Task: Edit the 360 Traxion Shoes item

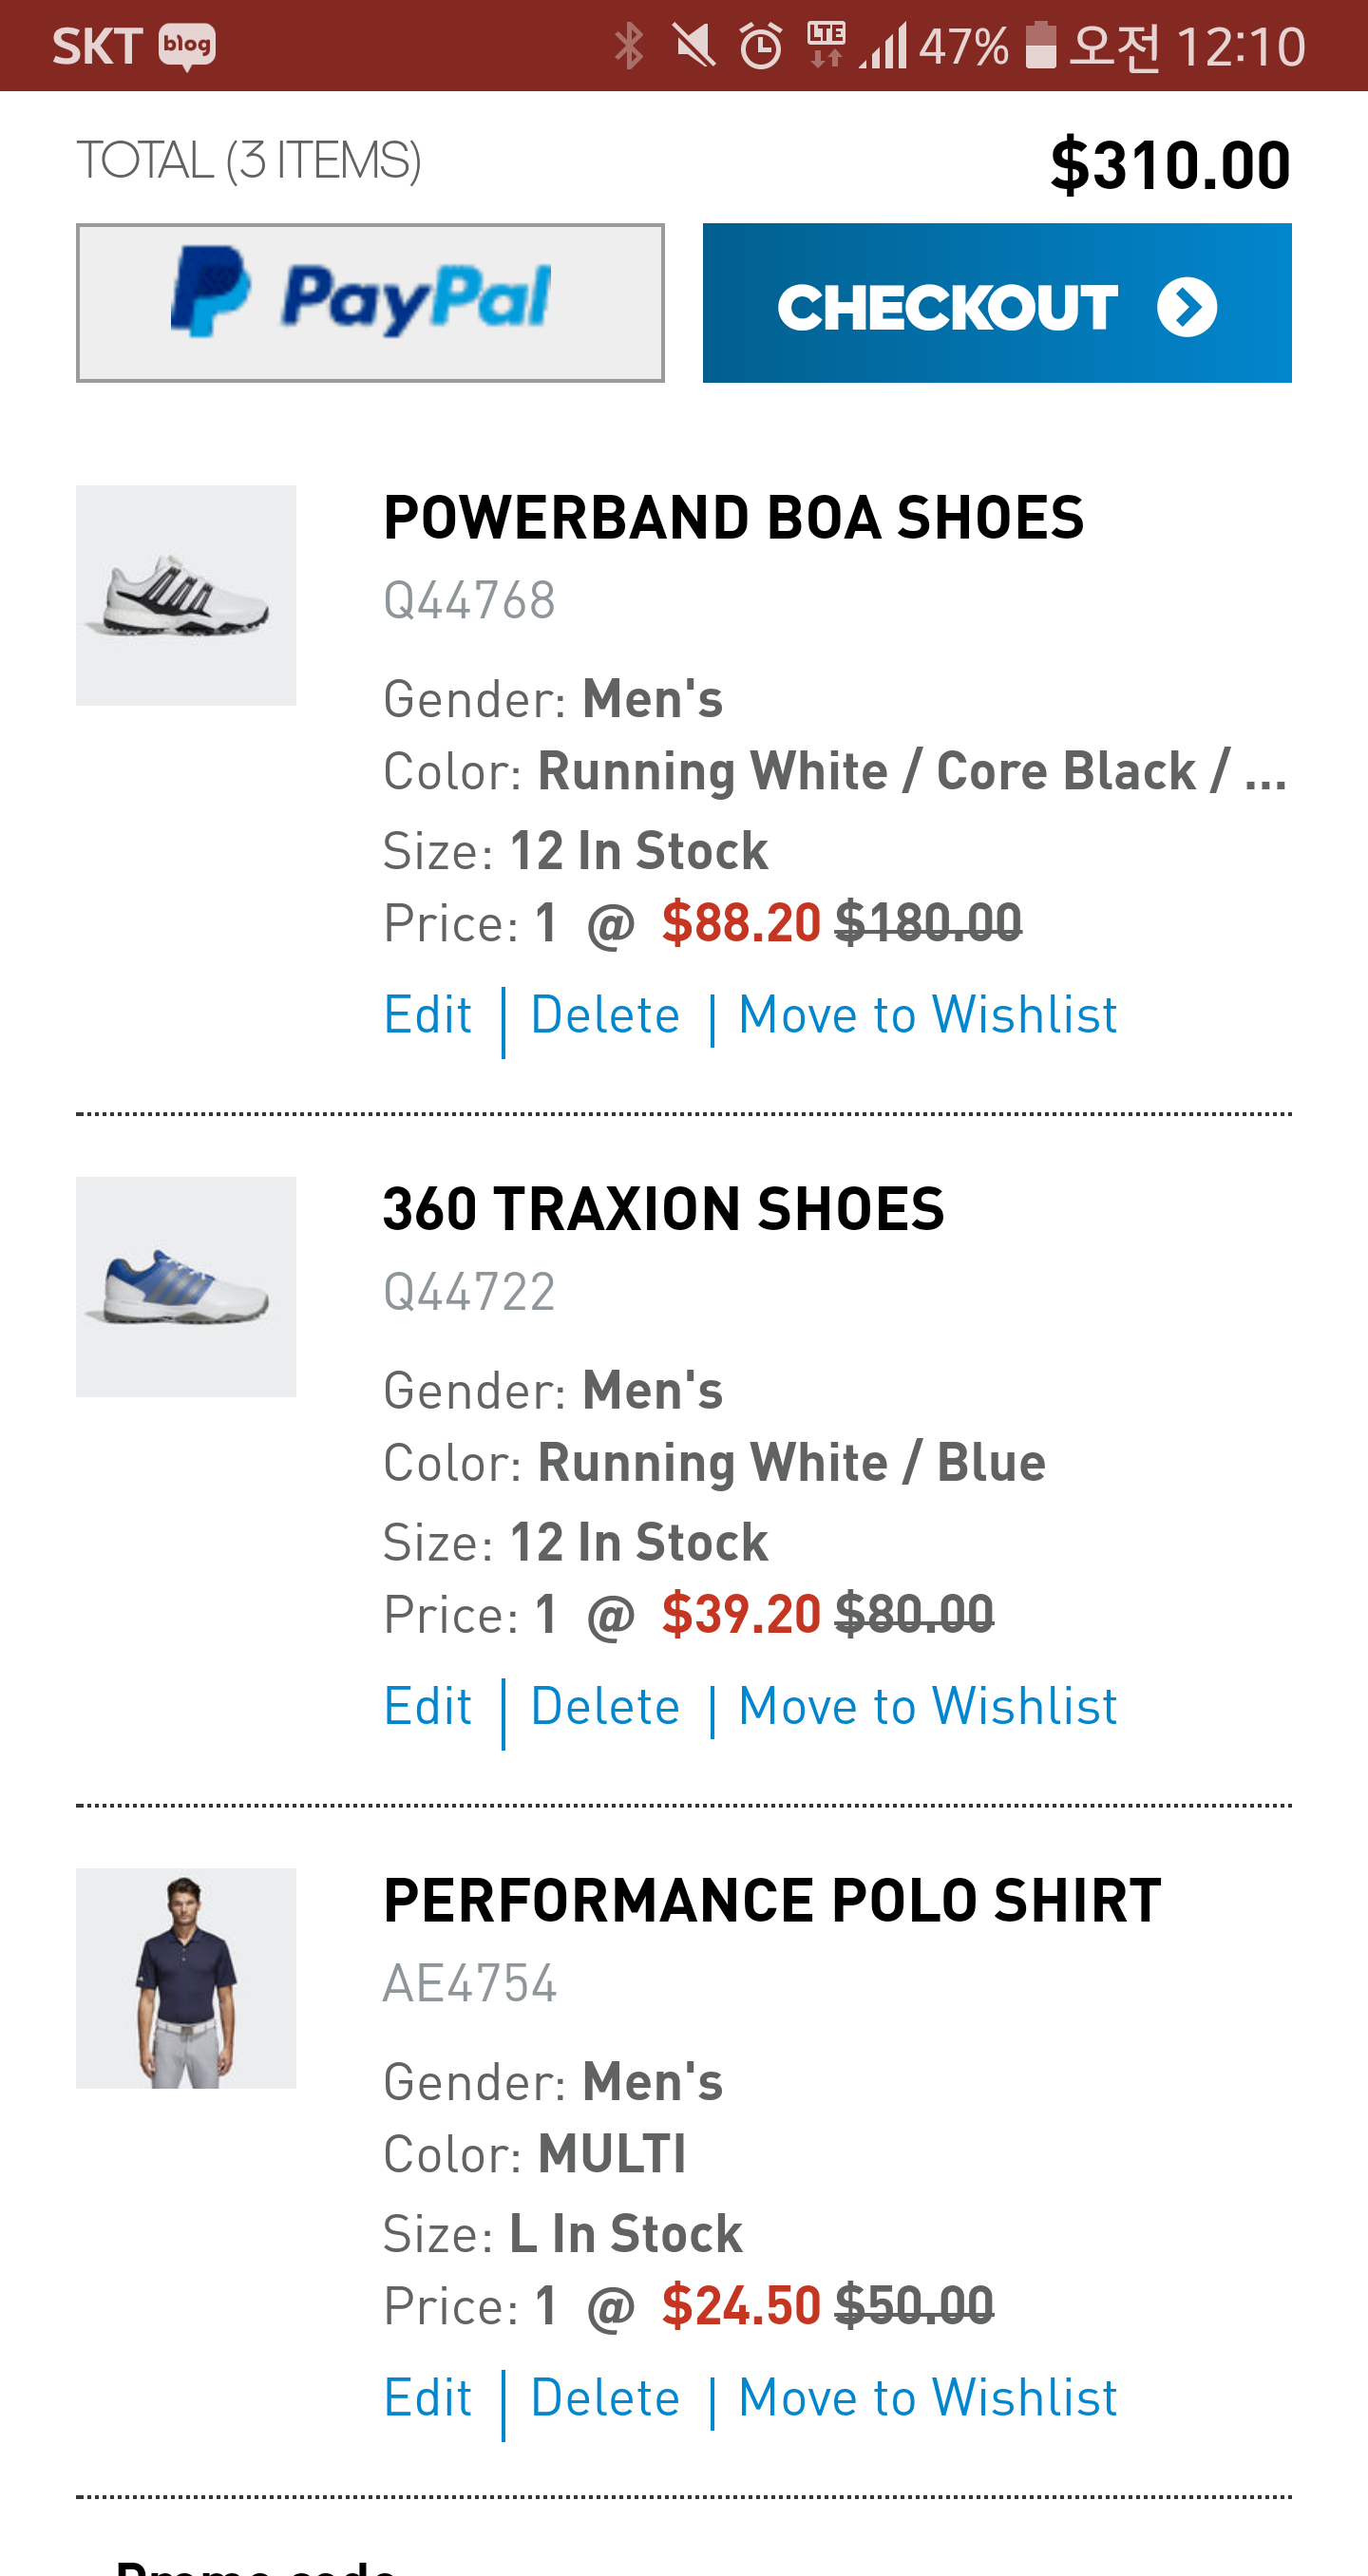Action: pyautogui.click(x=428, y=1706)
